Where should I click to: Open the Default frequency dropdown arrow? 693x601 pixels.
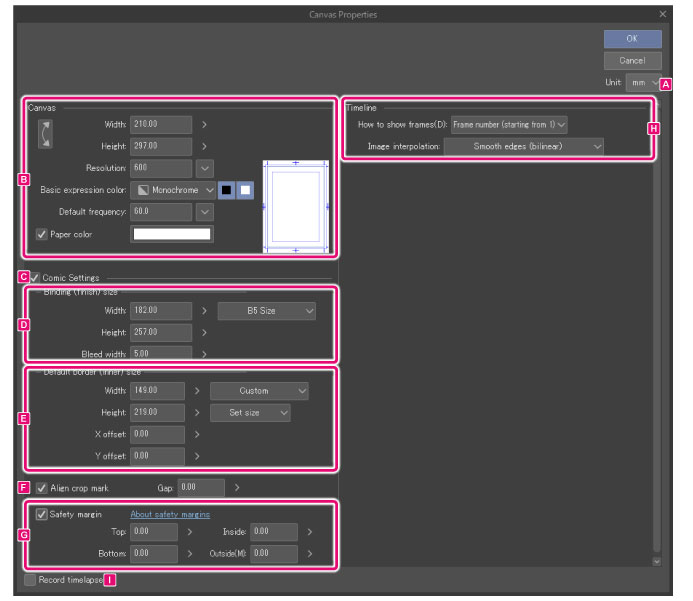click(205, 212)
